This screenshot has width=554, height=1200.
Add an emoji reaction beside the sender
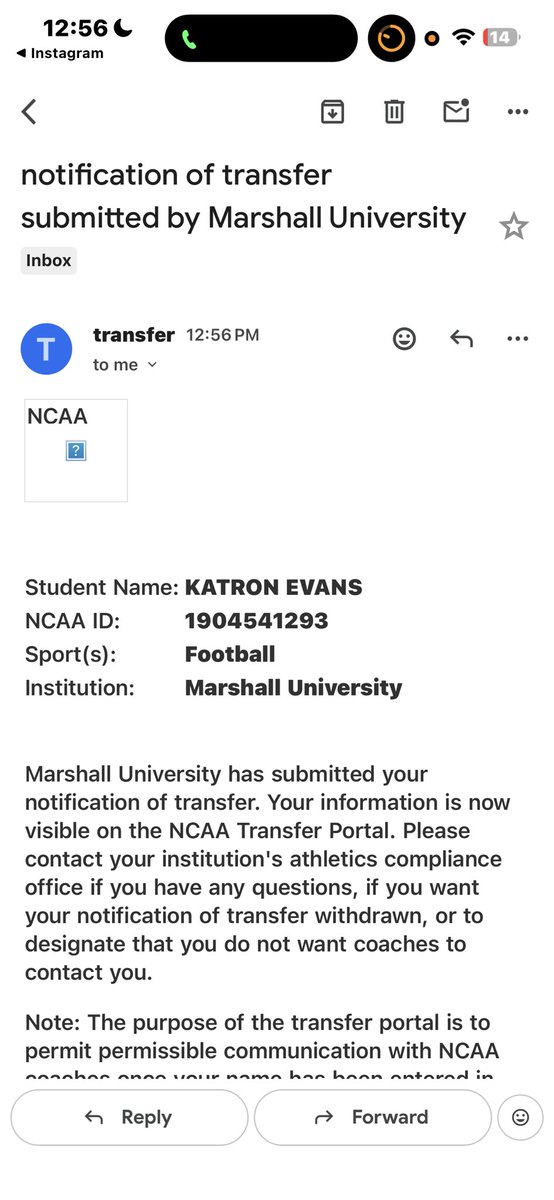pyautogui.click(x=404, y=339)
